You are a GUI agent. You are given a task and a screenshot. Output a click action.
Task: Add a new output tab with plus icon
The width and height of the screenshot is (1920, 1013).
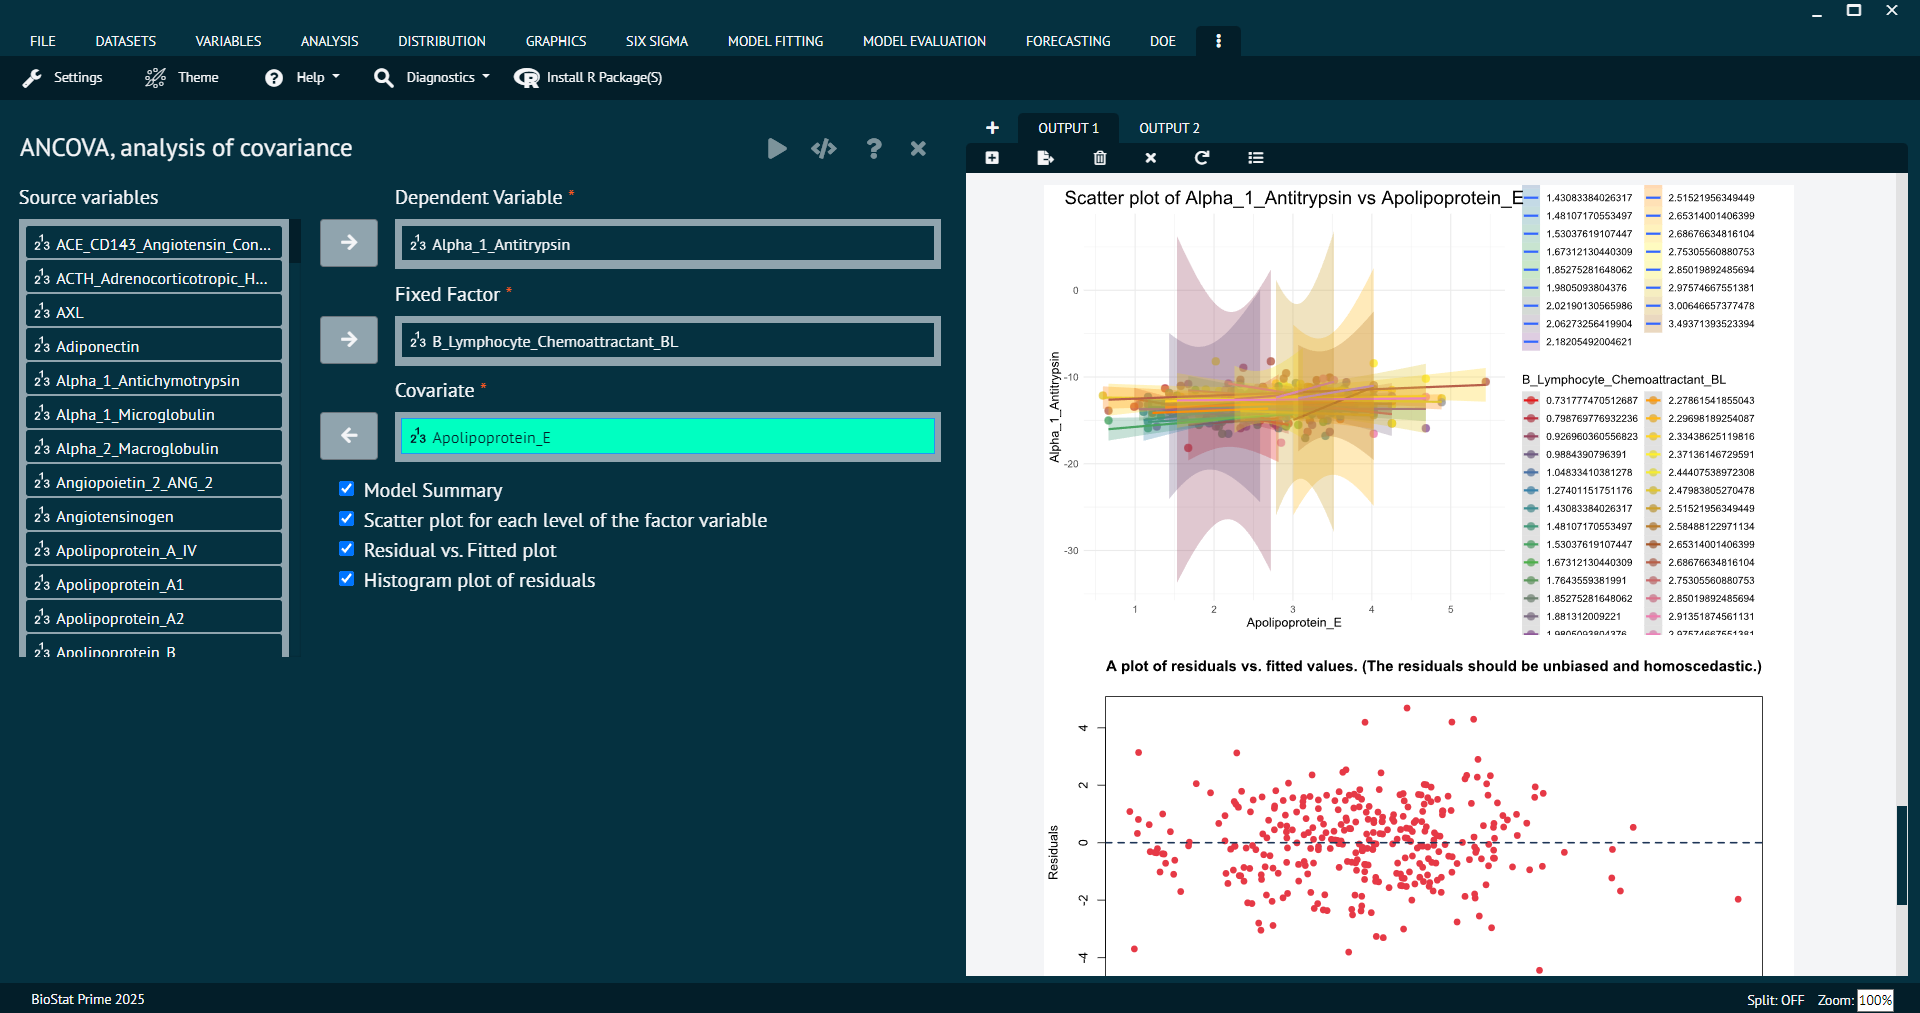992,128
